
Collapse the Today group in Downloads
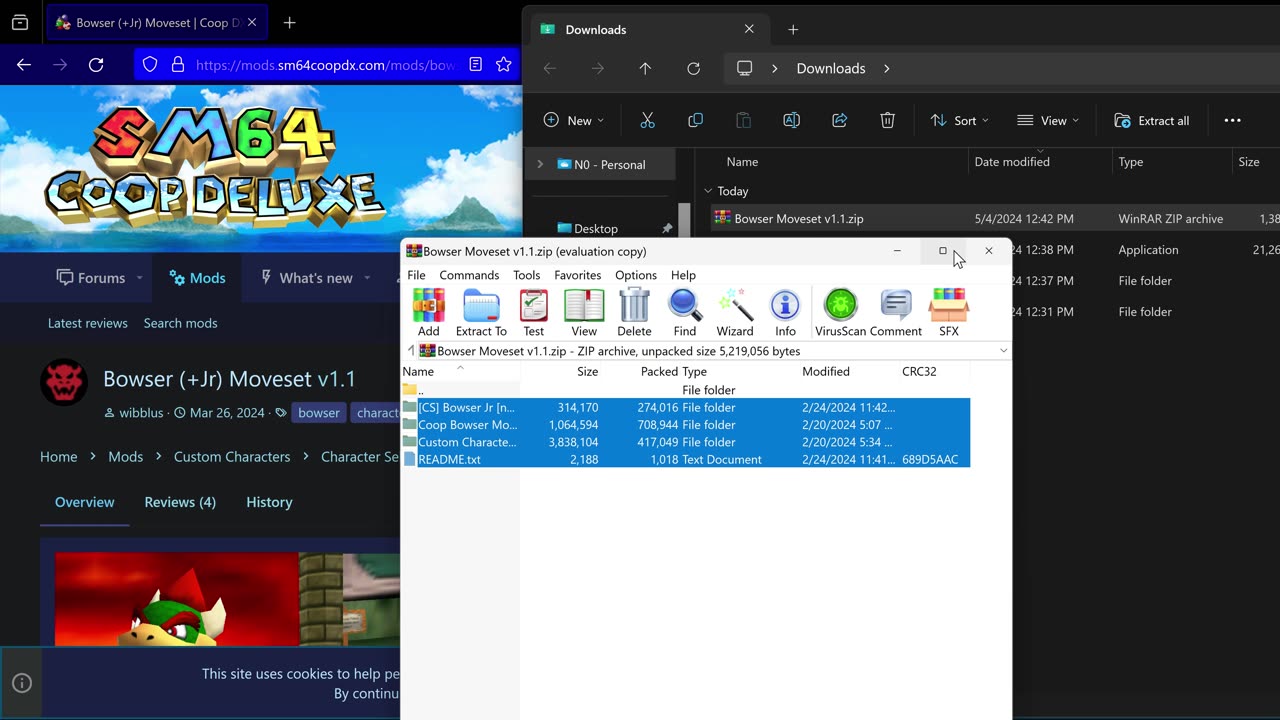[708, 191]
